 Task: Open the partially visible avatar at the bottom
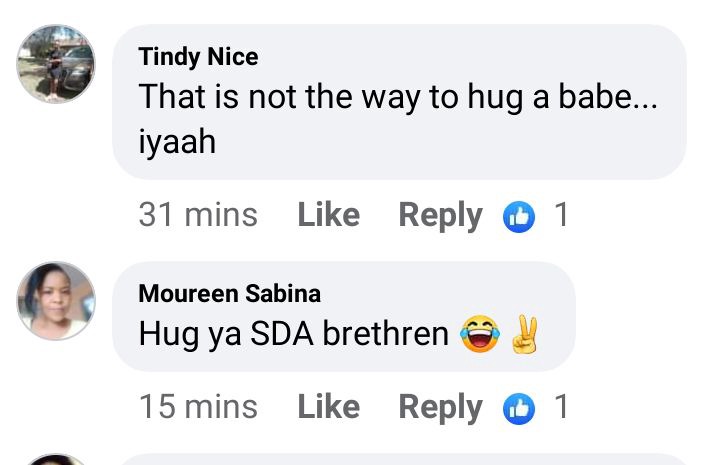(x=56, y=459)
